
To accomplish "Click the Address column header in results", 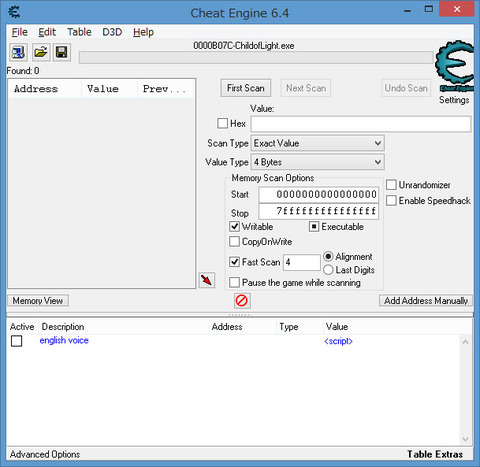I will 45,89.
